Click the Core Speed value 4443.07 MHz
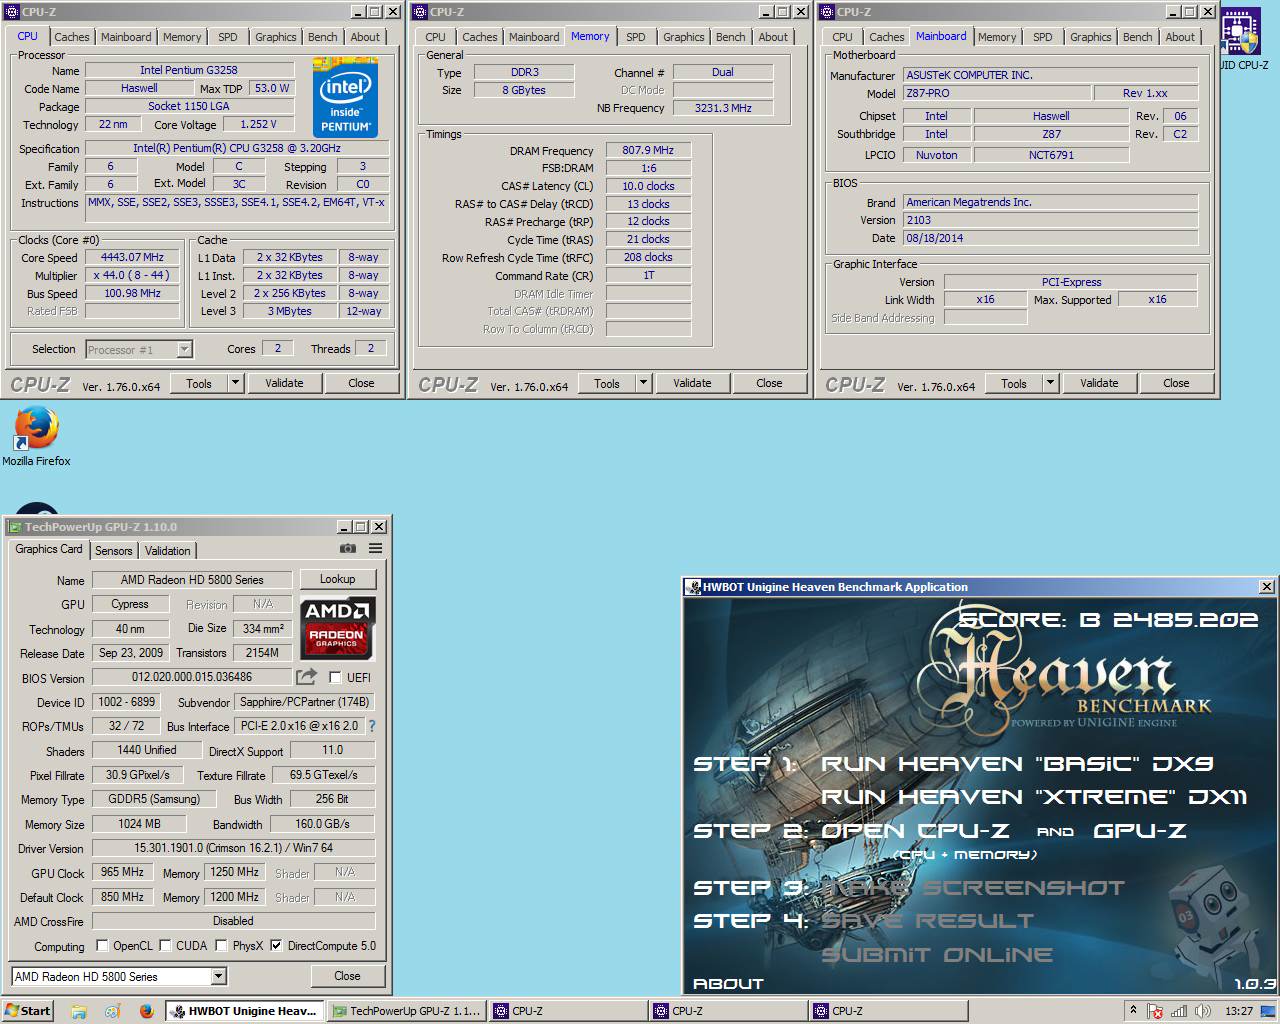 click(x=132, y=257)
